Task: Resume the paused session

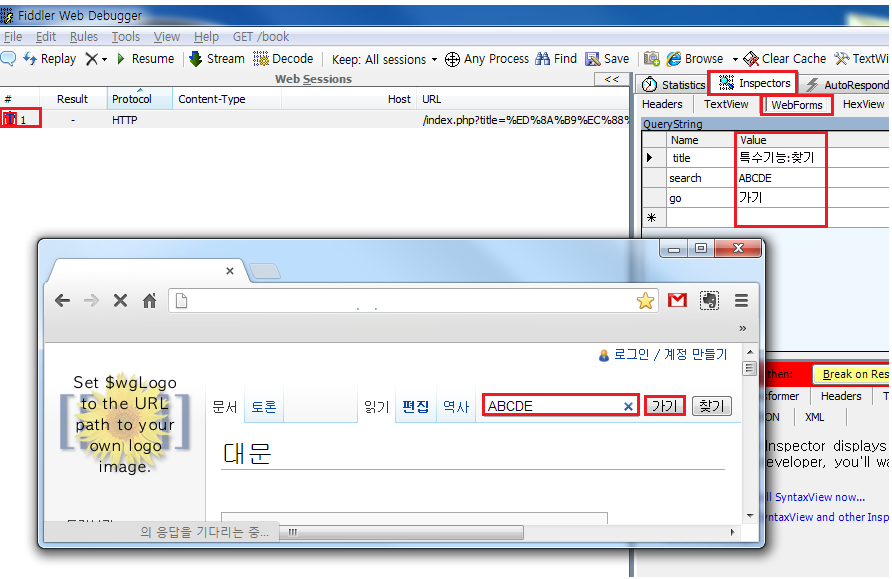Action: click(x=146, y=59)
